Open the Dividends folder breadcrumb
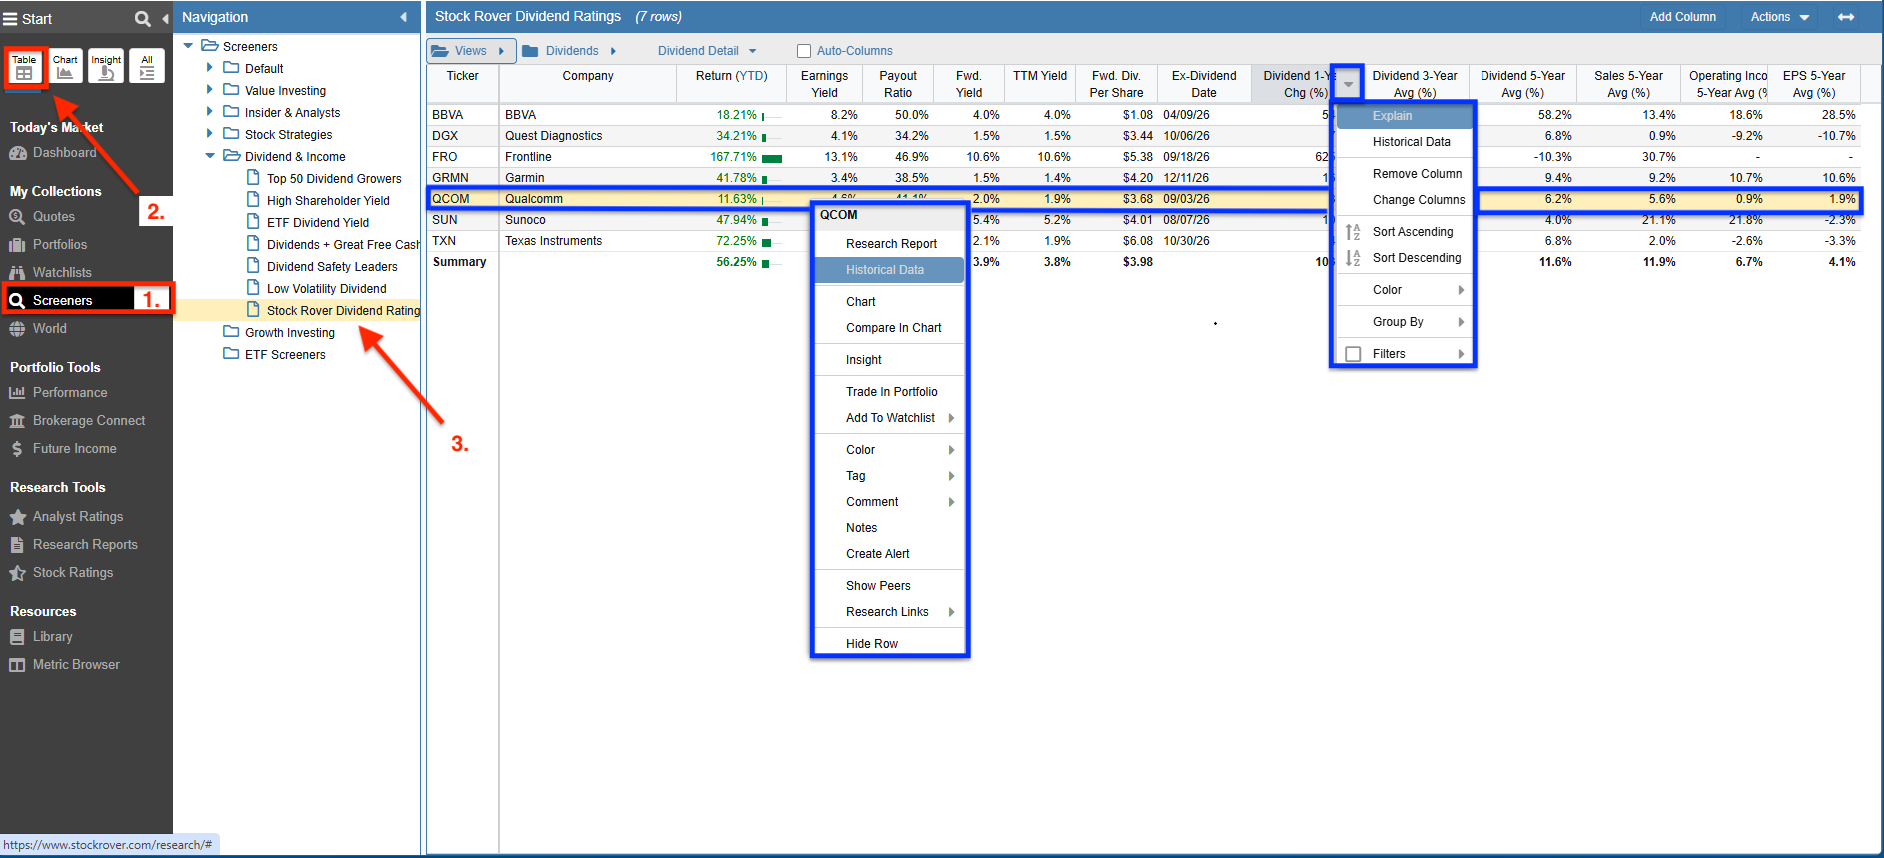 click(x=569, y=51)
